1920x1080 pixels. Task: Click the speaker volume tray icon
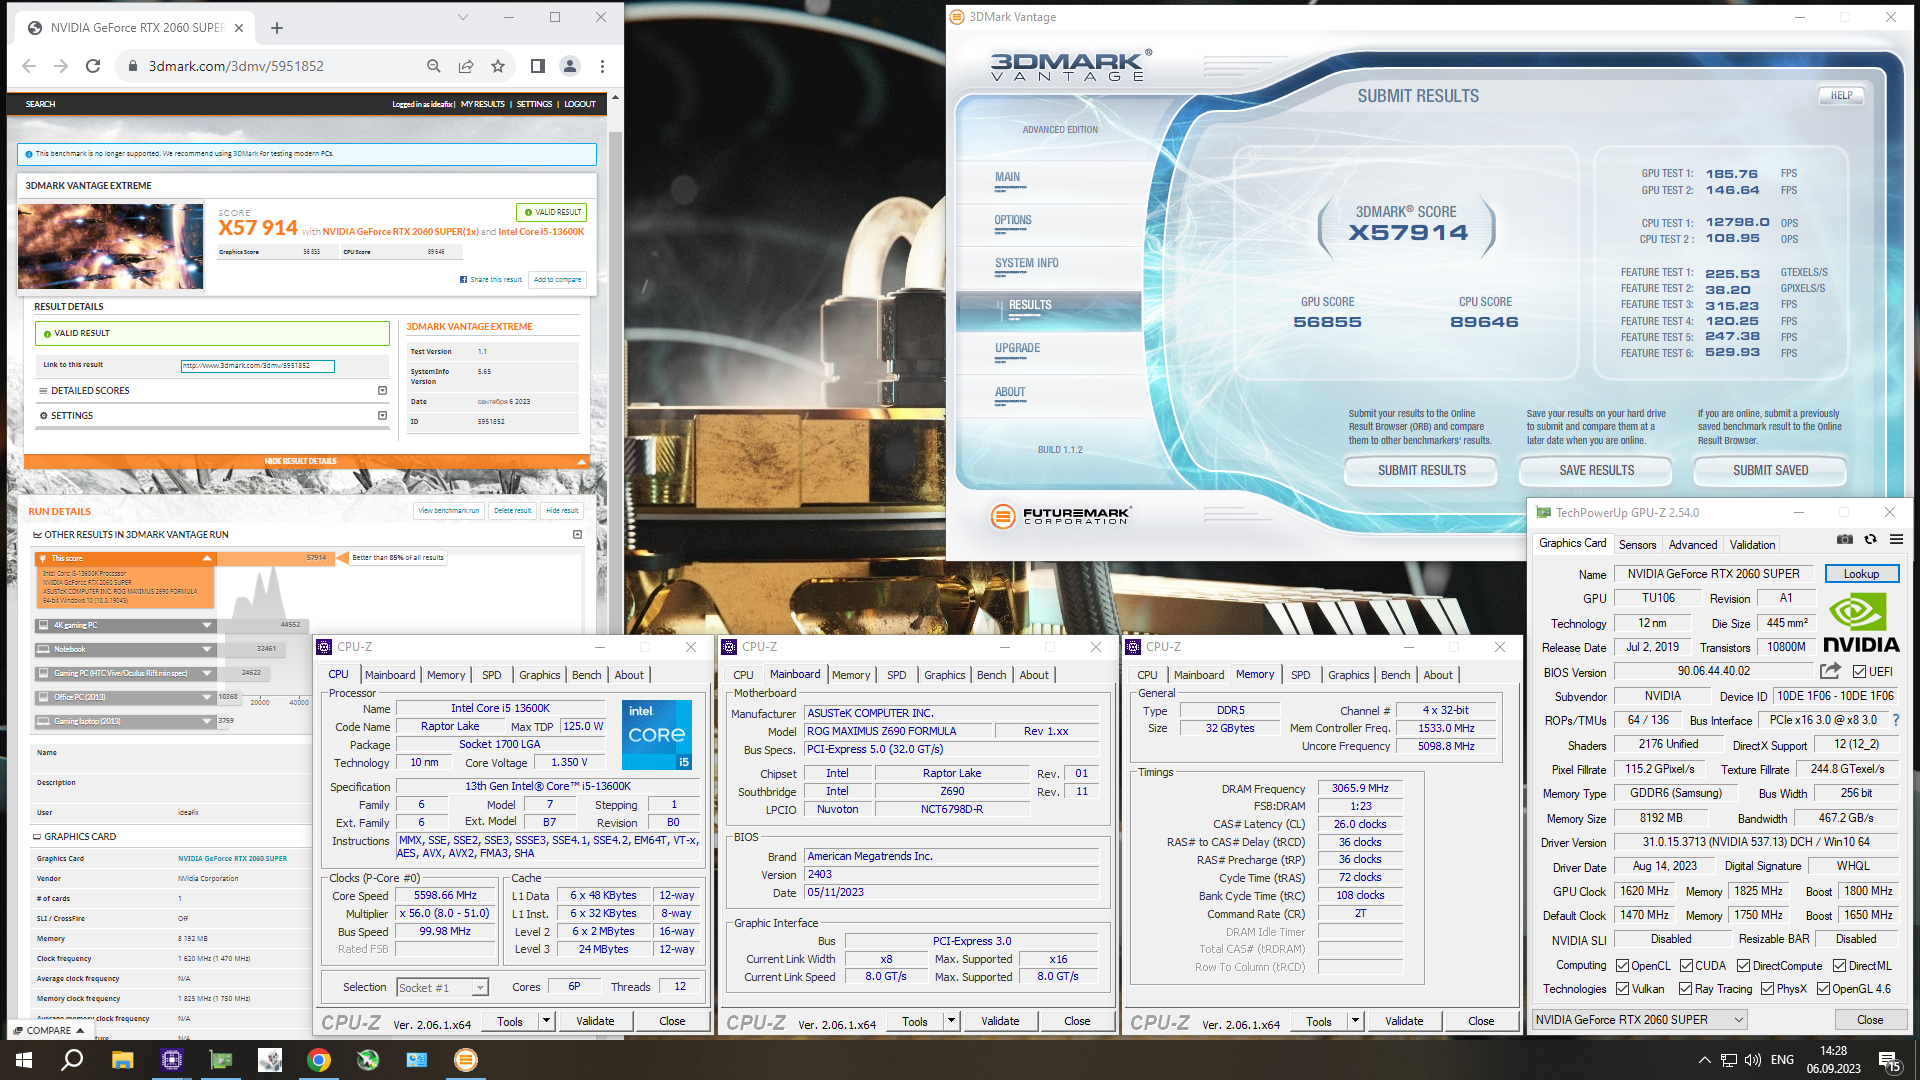[1752, 1060]
